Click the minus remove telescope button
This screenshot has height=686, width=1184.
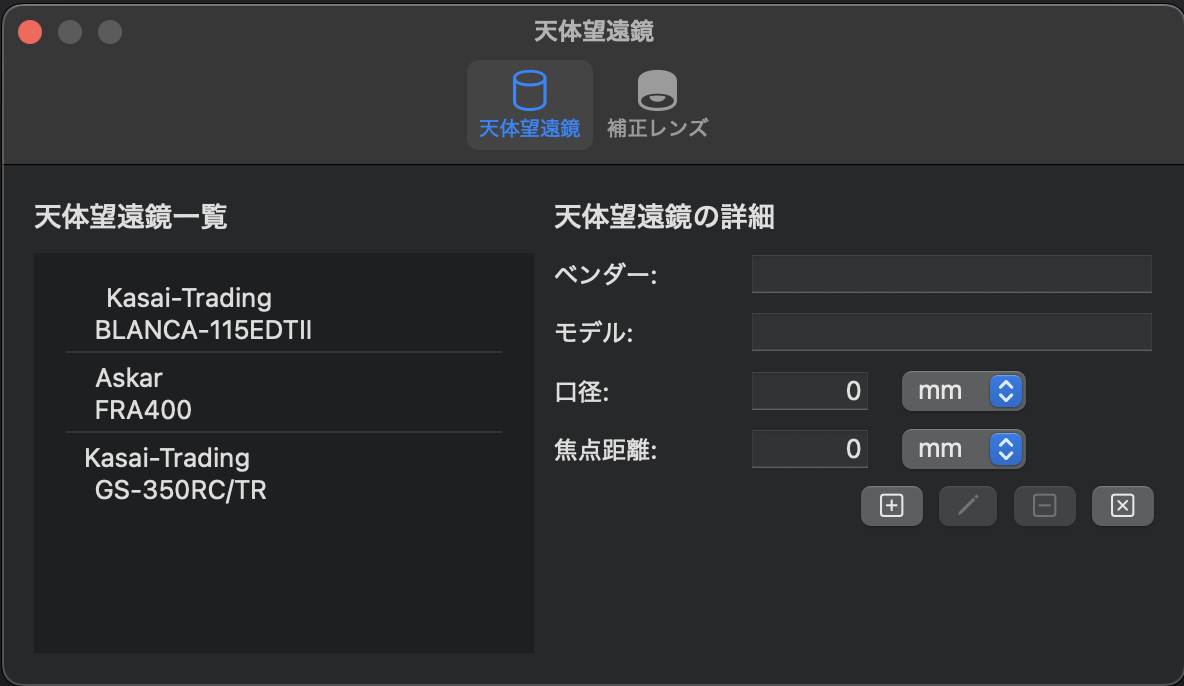click(1044, 505)
